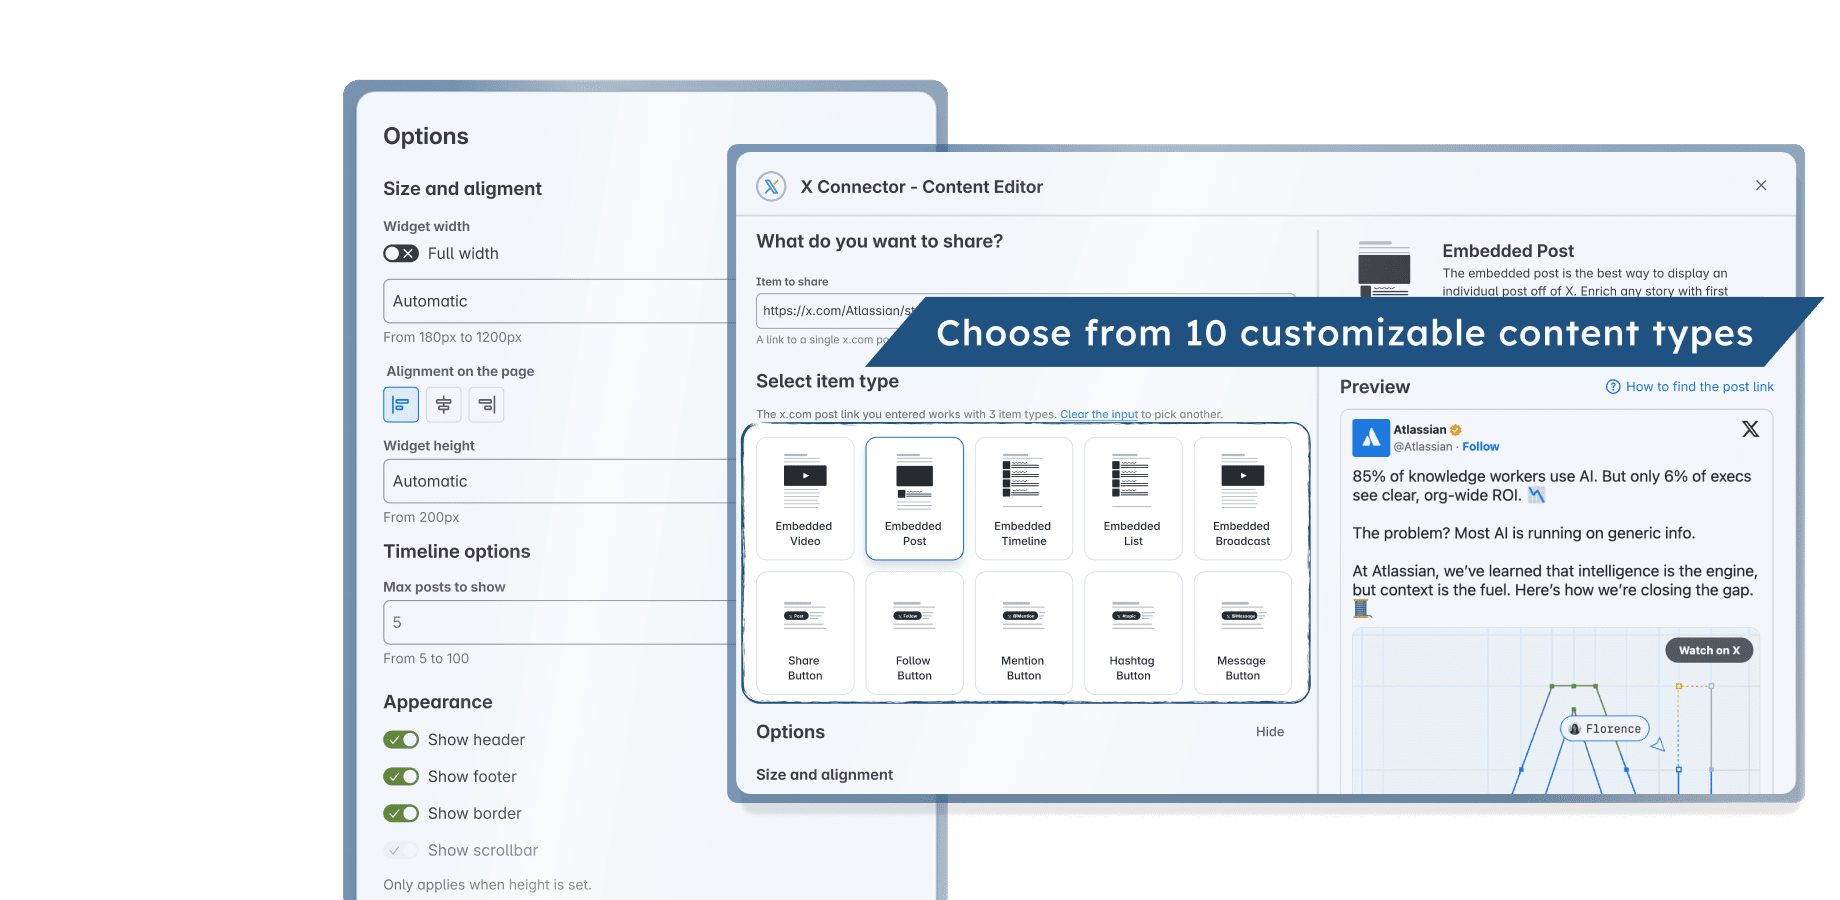1840x900 pixels.
Task: Hide the Options section
Action: click(x=1270, y=732)
